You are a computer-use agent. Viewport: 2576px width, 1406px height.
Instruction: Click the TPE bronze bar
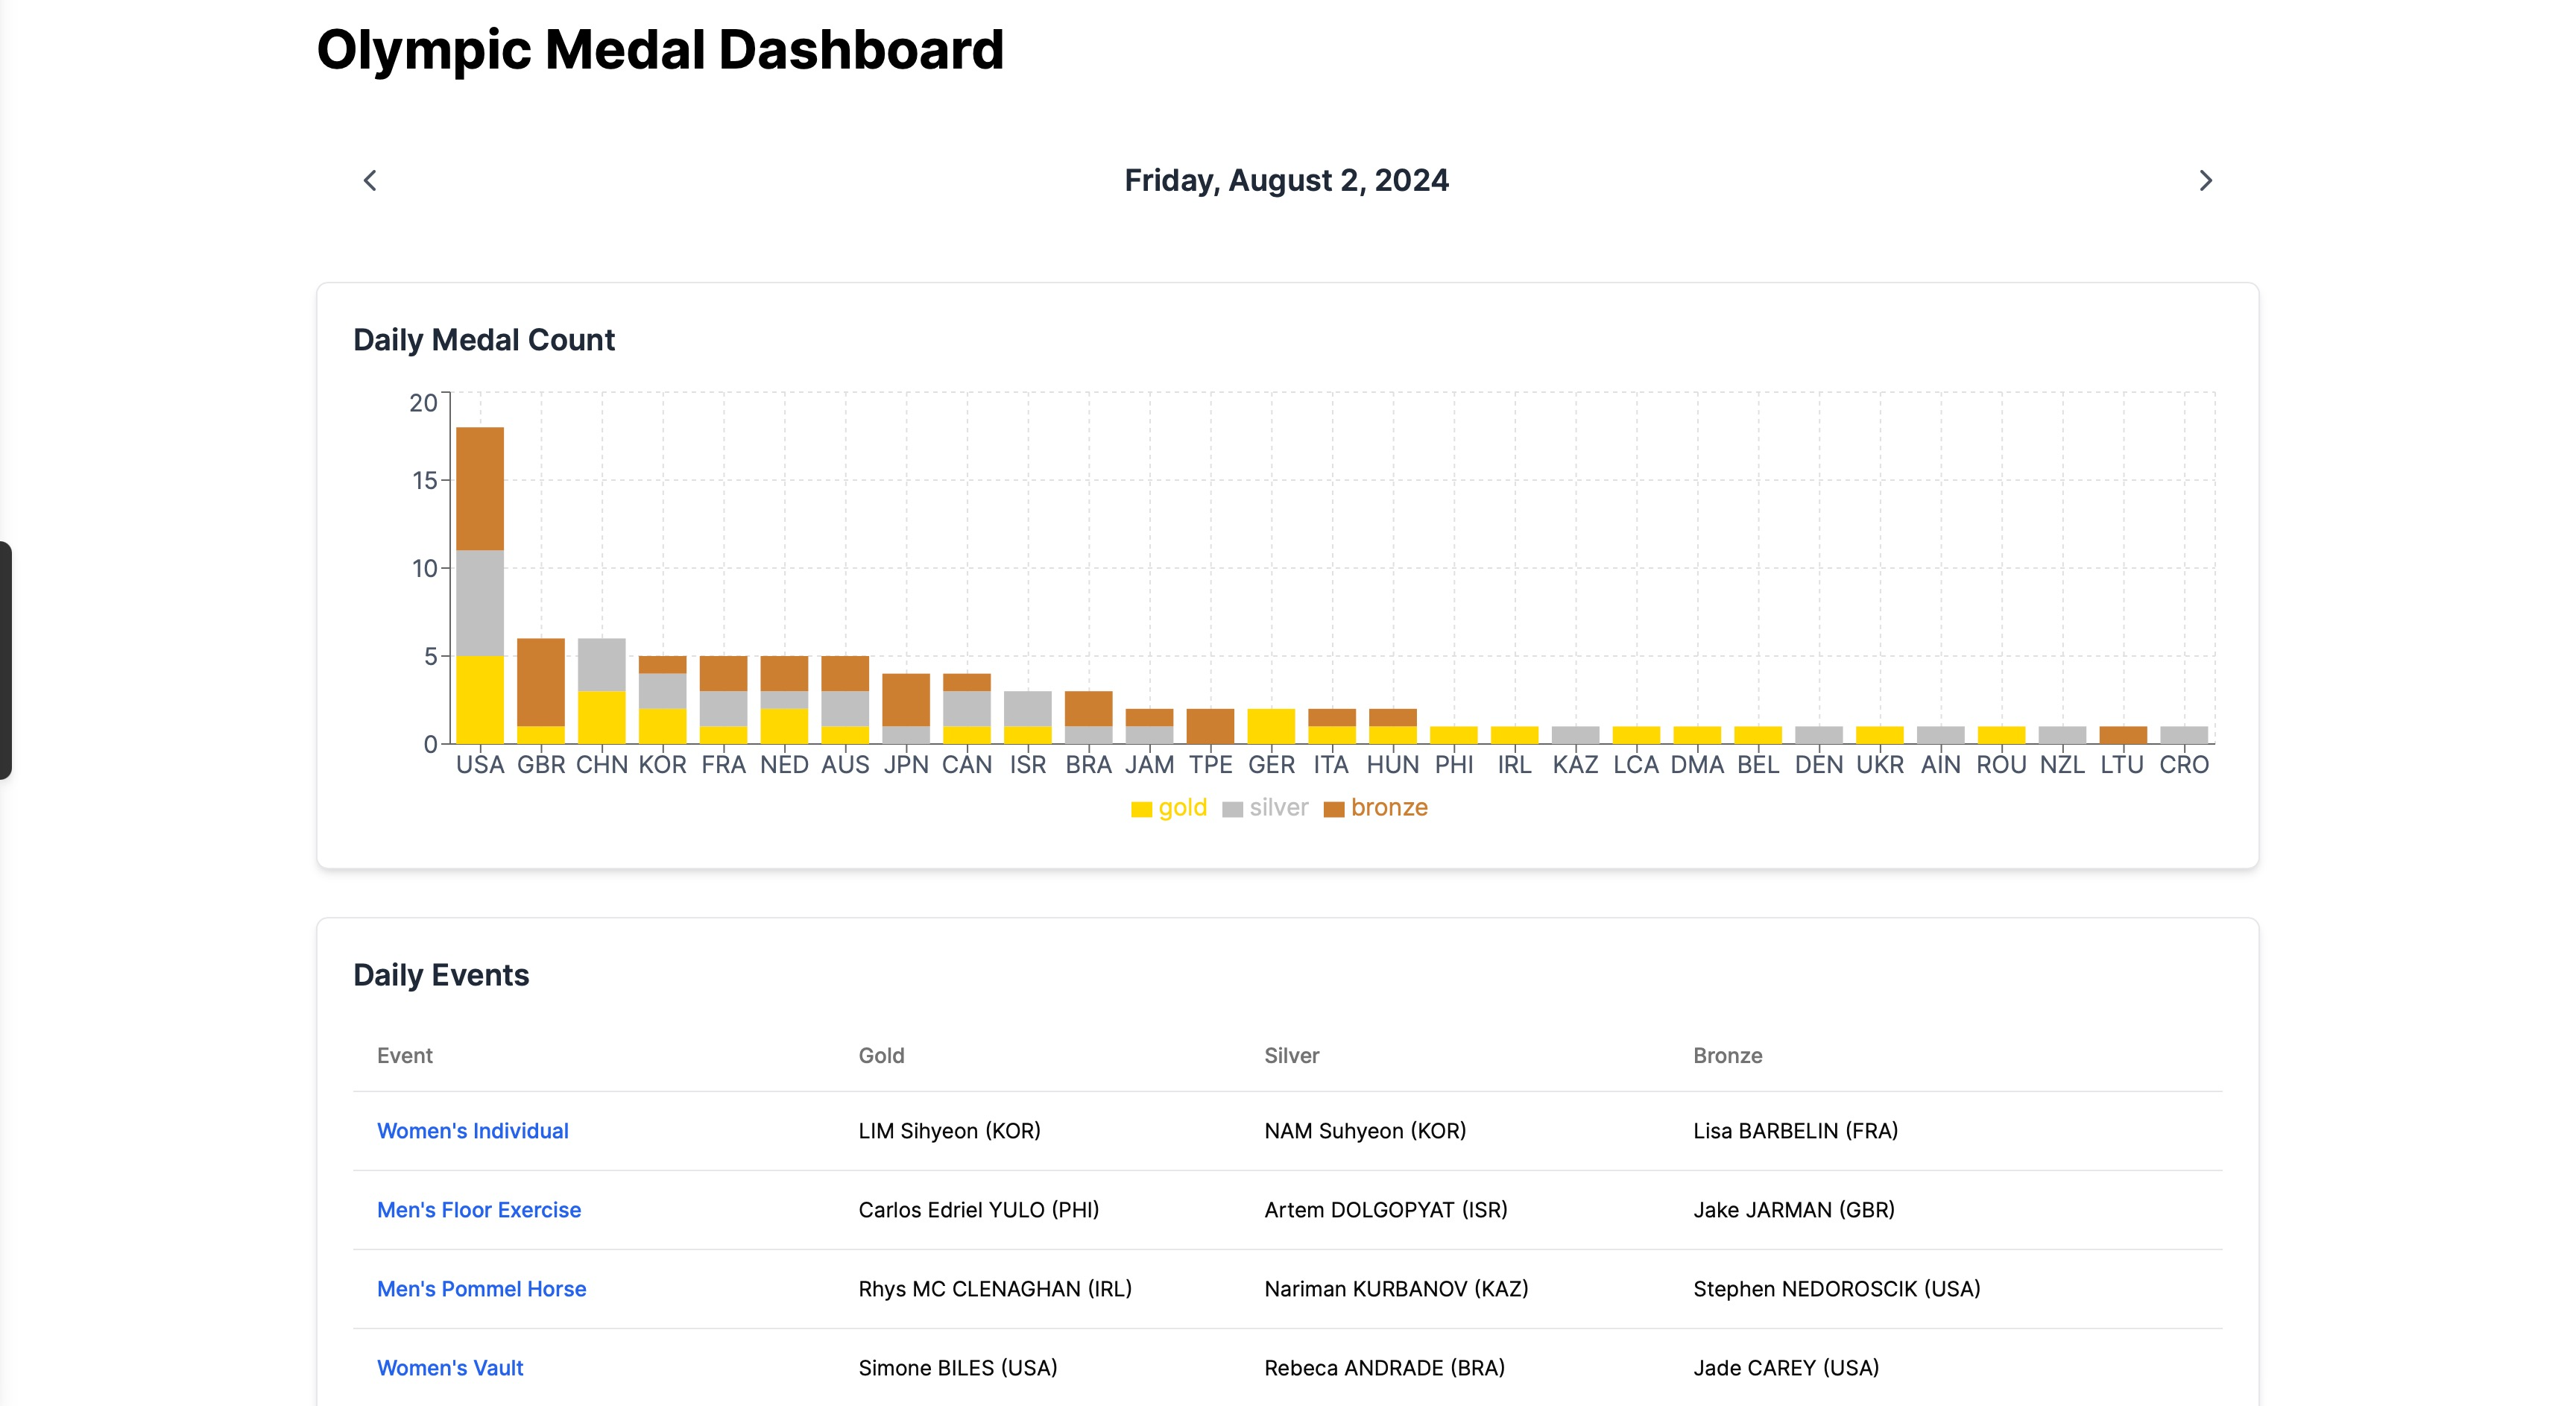tap(1210, 726)
